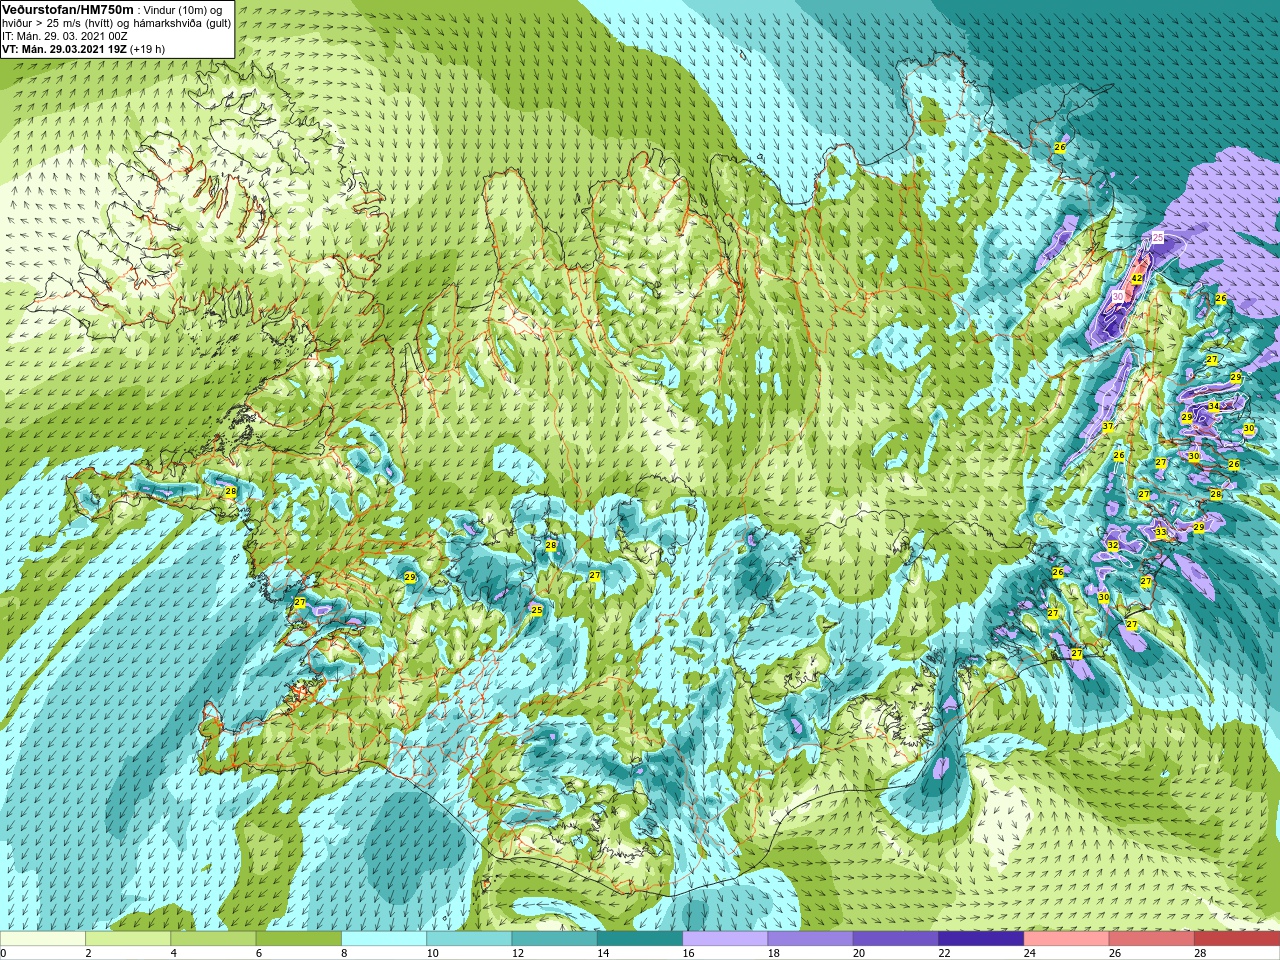The width and height of the screenshot is (1280, 960).
Task: Click the legend tick label '4'
Action: [174, 954]
